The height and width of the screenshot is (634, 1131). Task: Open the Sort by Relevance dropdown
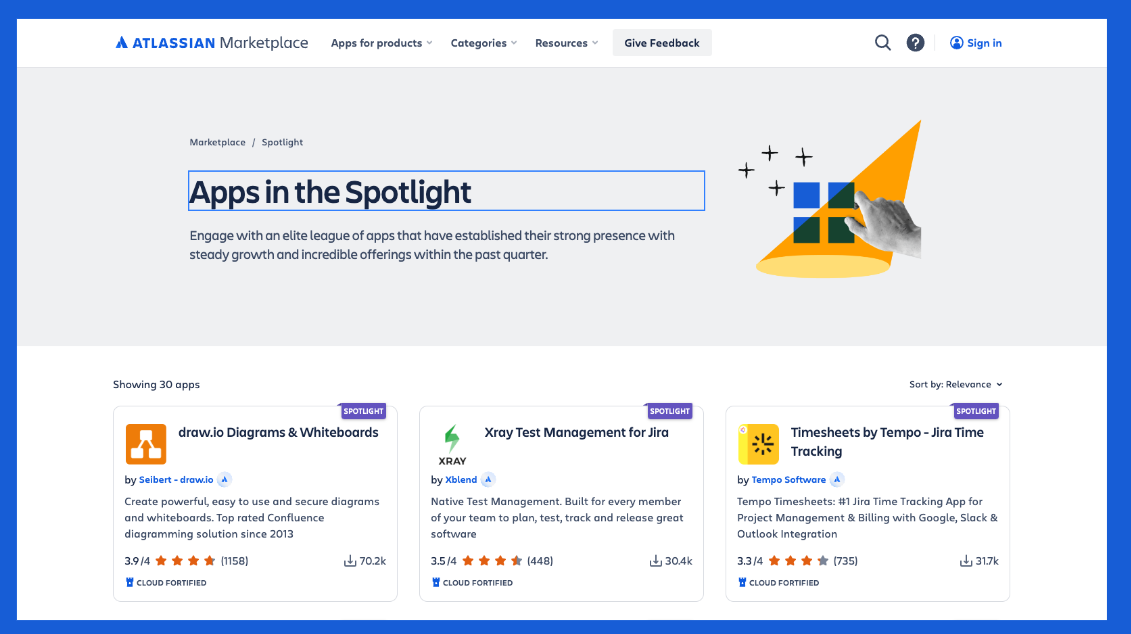pyautogui.click(x=954, y=384)
